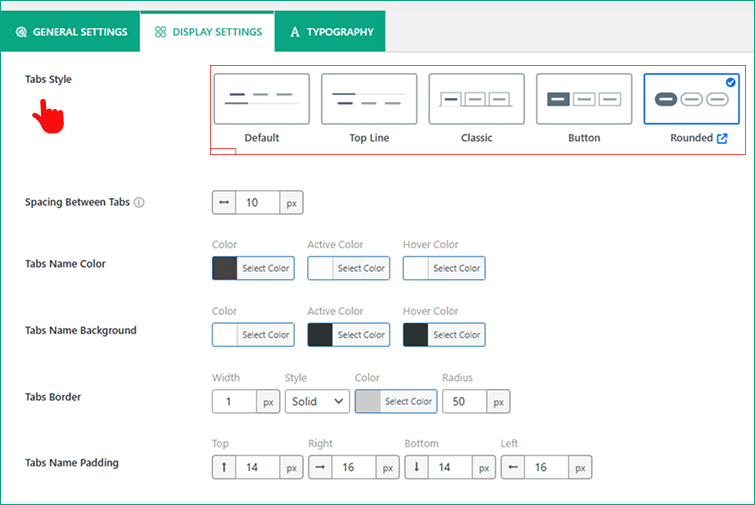Open the Tabs Border Style dropdown
Image resolution: width=755 pixels, height=505 pixels.
coord(316,401)
